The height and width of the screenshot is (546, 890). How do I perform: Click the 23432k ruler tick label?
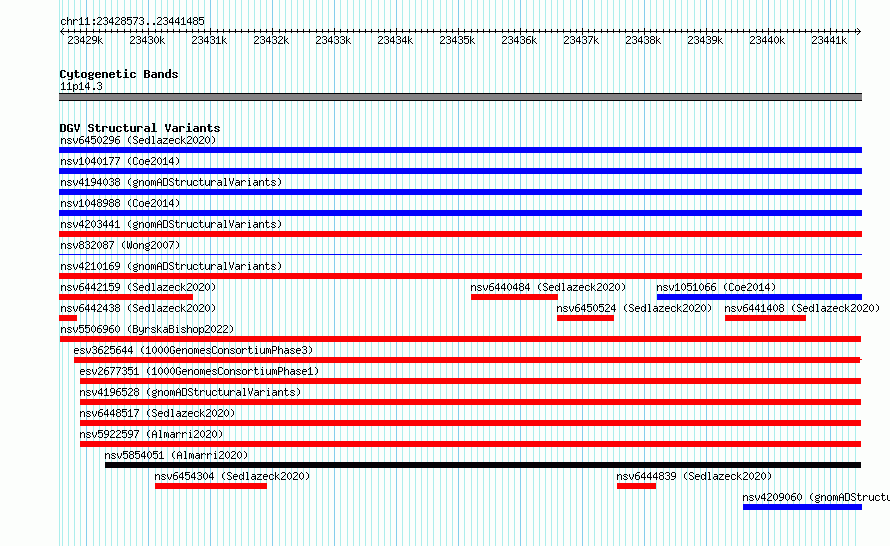[271, 40]
